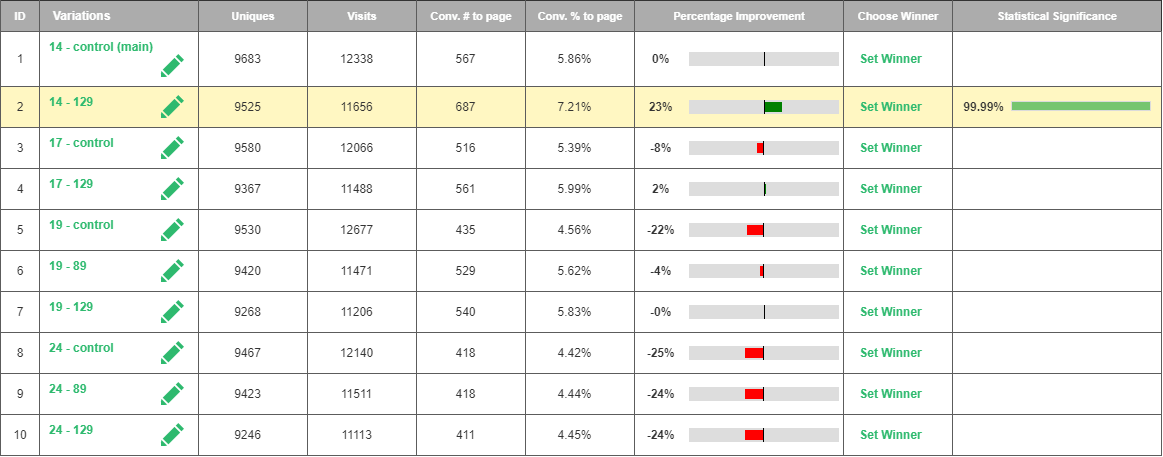Set Winner for row 10 variation

pyautogui.click(x=890, y=435)
